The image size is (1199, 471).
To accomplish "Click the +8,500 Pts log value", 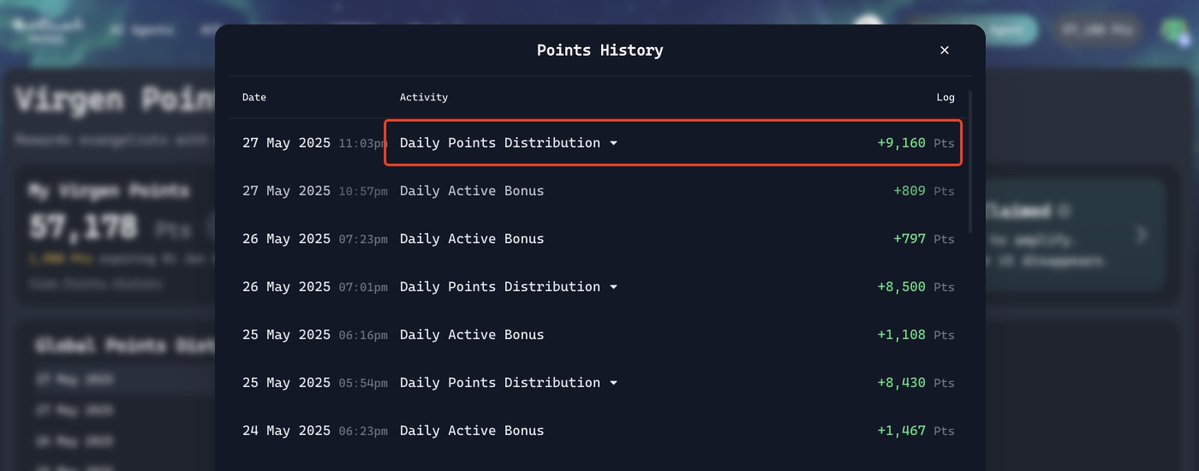I will click(915, 287).
